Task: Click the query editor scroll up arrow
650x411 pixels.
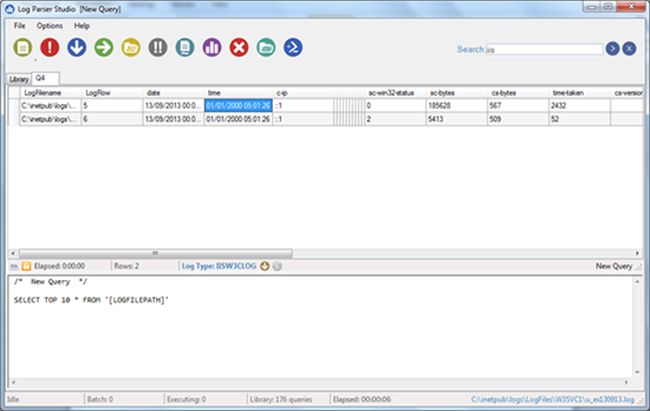Action: coord(637,282)
